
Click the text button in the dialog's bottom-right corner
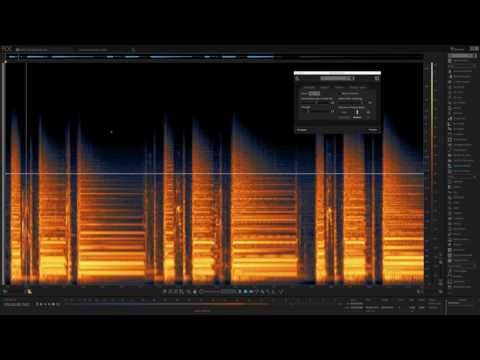373,130
